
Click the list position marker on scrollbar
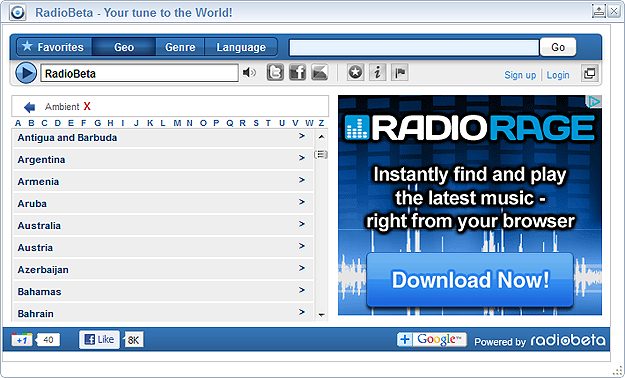click(321, 154)
